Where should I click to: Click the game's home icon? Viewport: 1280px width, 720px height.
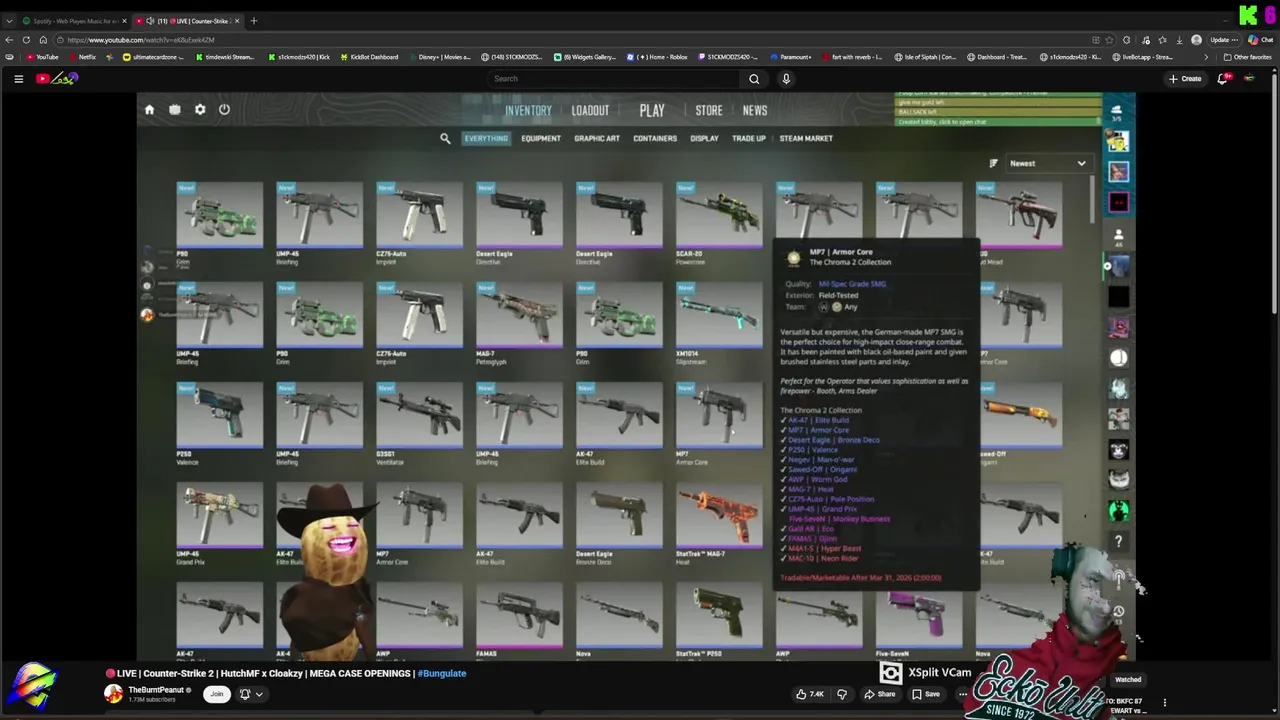[x=149, y=110]
